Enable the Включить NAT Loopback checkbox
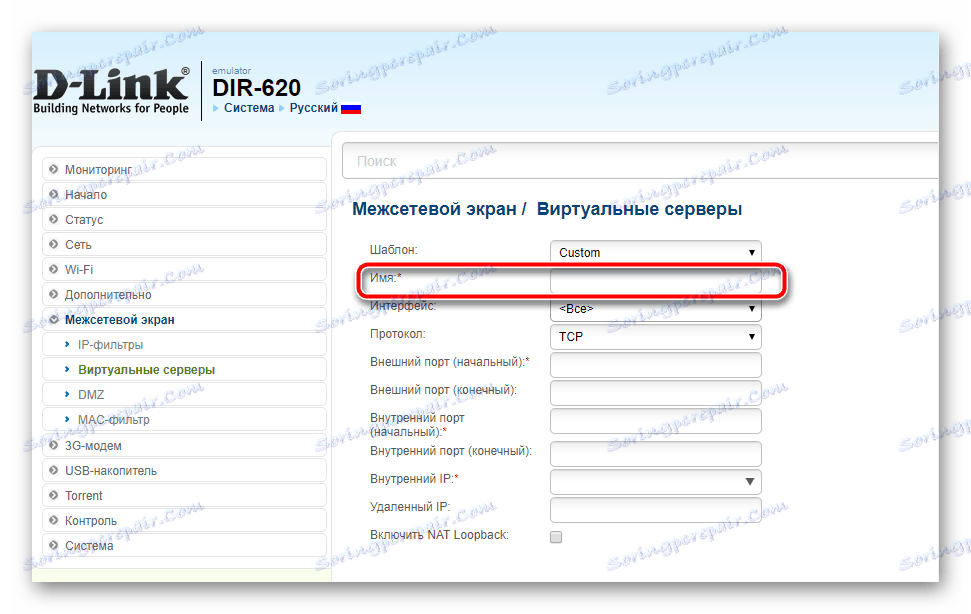971x614 pixels. pyautogui.click(x=556, y=535)
